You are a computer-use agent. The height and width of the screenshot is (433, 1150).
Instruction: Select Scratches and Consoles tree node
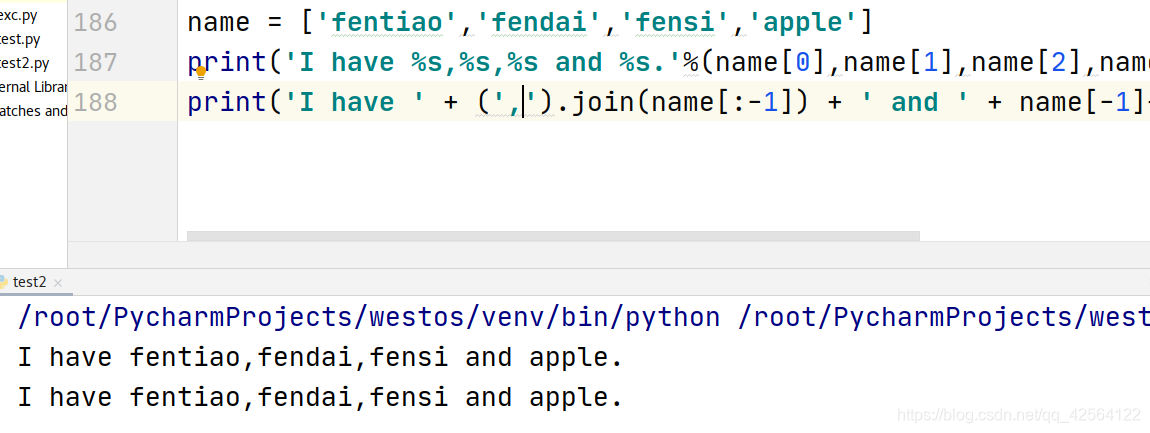tap(33, 111)
